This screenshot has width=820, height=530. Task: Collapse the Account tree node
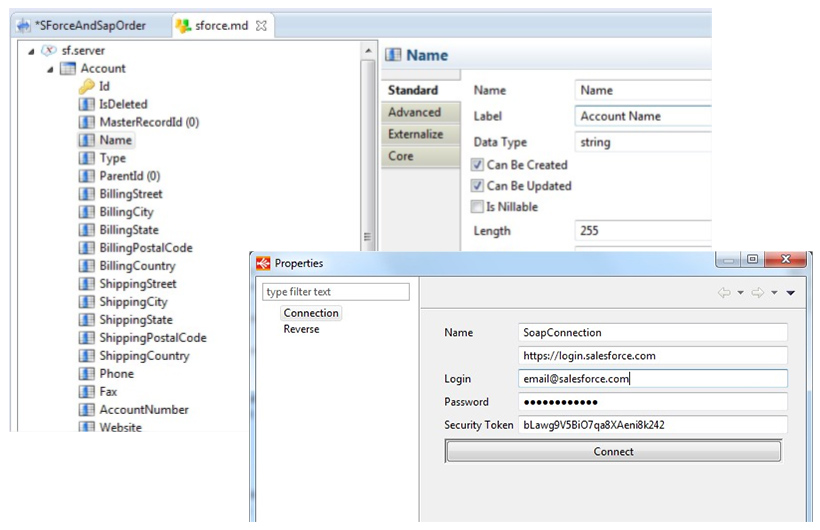50,69
